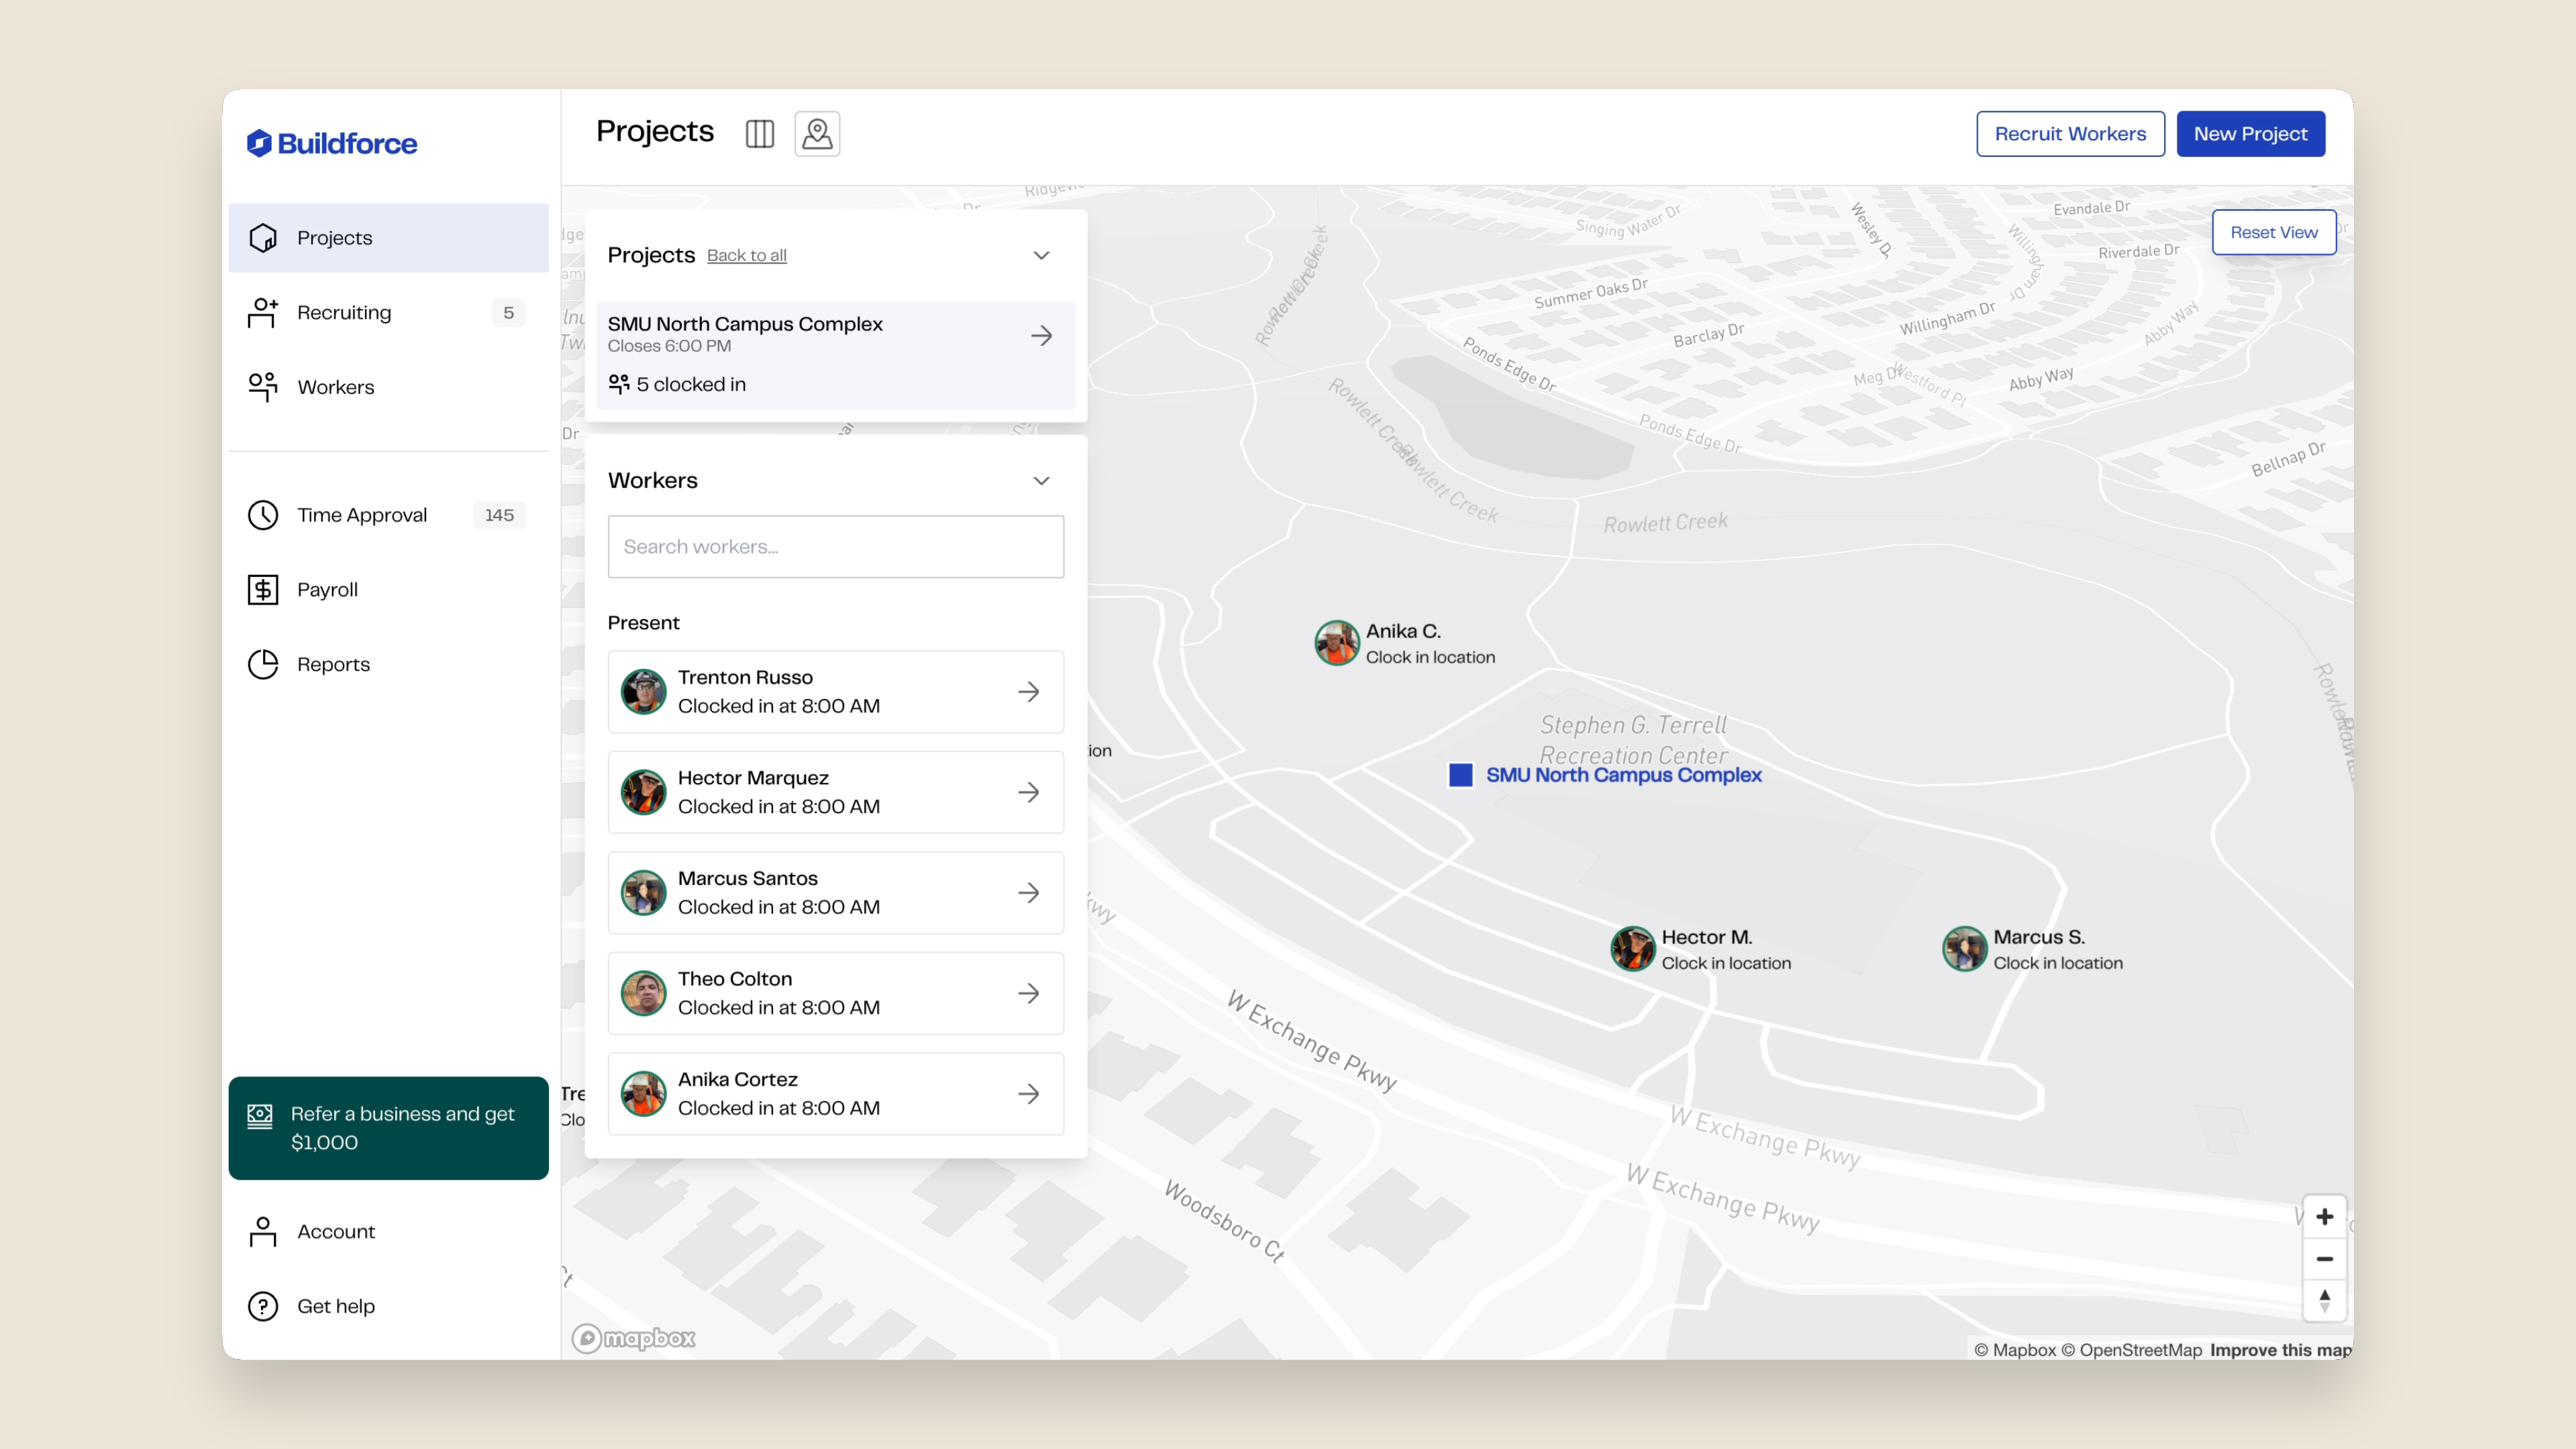The image size is (2576, 1449).
Task: Click the Buildforce logo
Action: click(332, 143)
